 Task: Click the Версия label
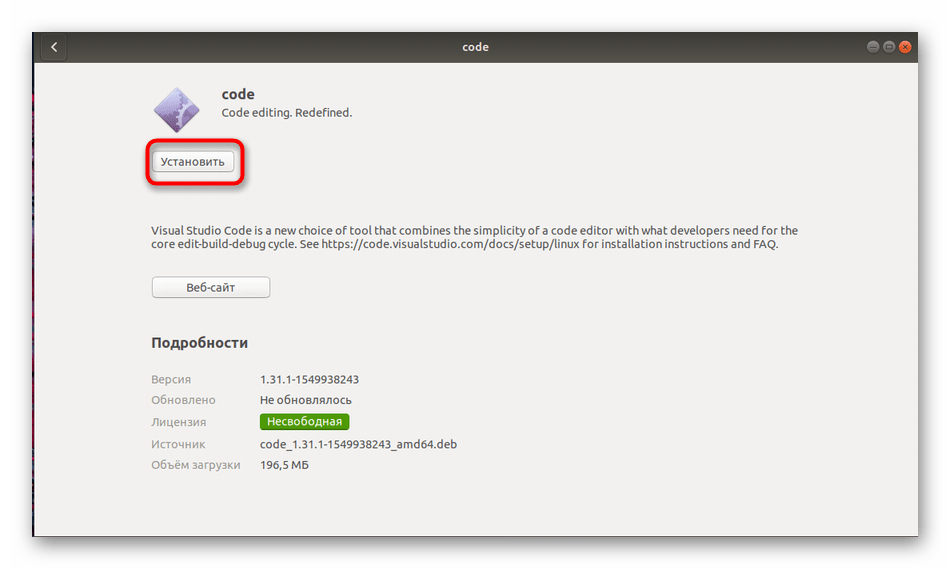point(171,380)
